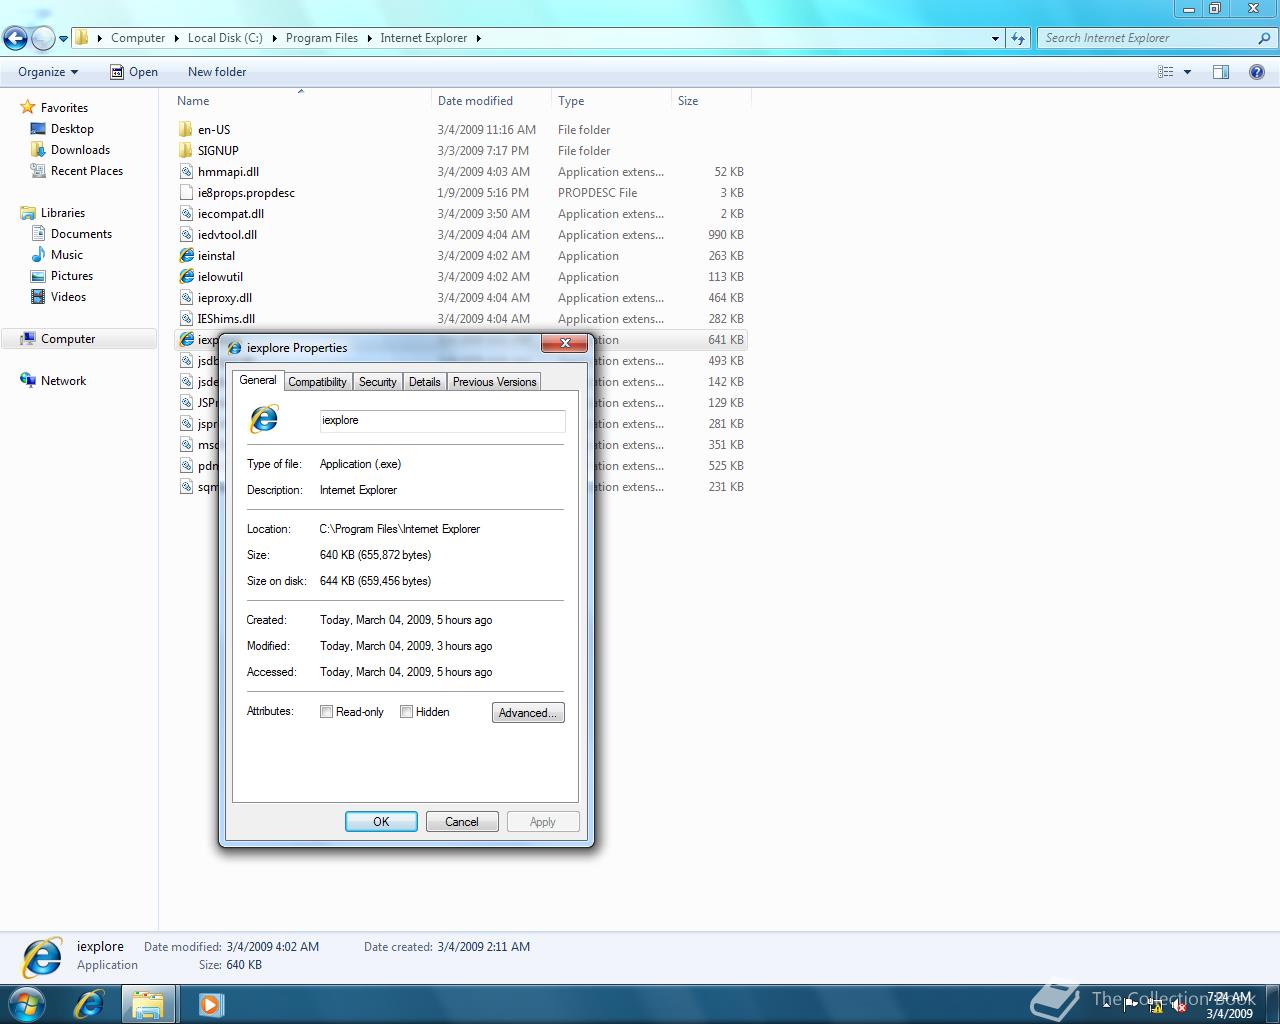This screenshot has height=1024, width=1280.
Task: Open recent pages dropdown beside navigation arrows
Action: [x=63, y=39]
